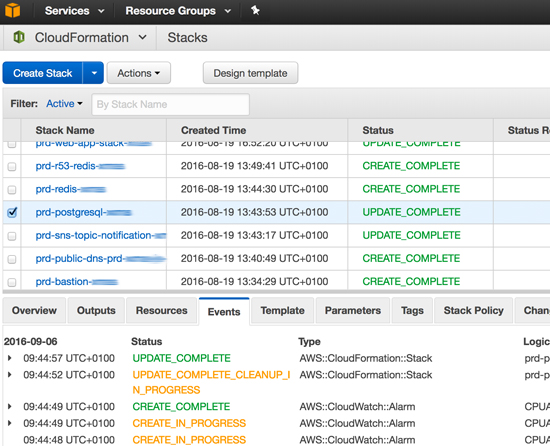Switch to the Stack Policy tab
The width and height of the screenshot is (550, 446).
[x=474, y=310]
